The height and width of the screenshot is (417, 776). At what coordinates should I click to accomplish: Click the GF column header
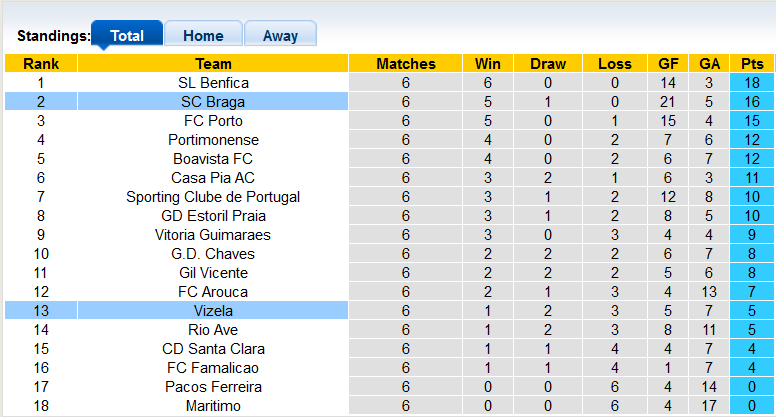coord(669,64)
